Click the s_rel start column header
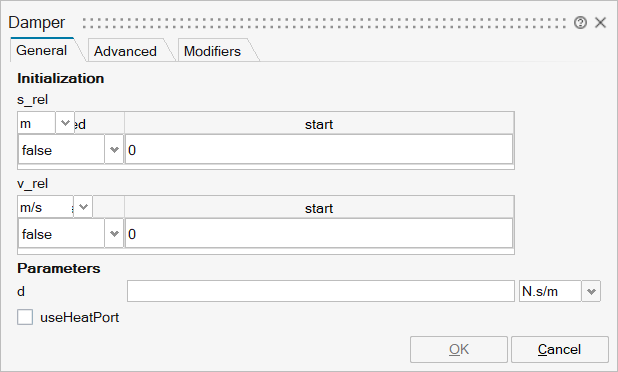 click(x=319, y=125)
